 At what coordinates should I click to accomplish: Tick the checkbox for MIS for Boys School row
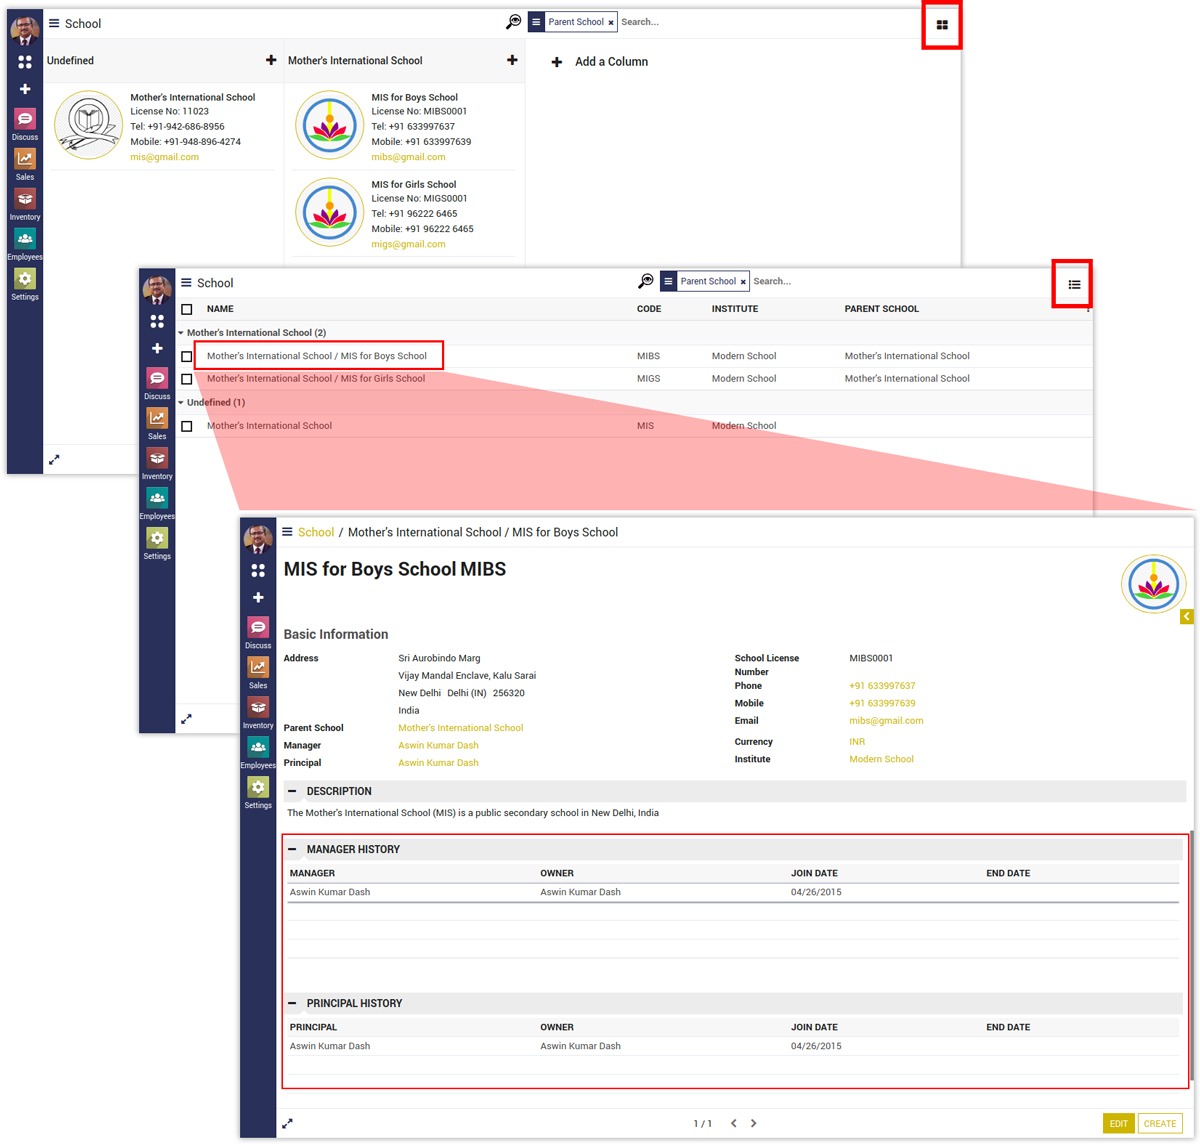(x=187, y=356)
